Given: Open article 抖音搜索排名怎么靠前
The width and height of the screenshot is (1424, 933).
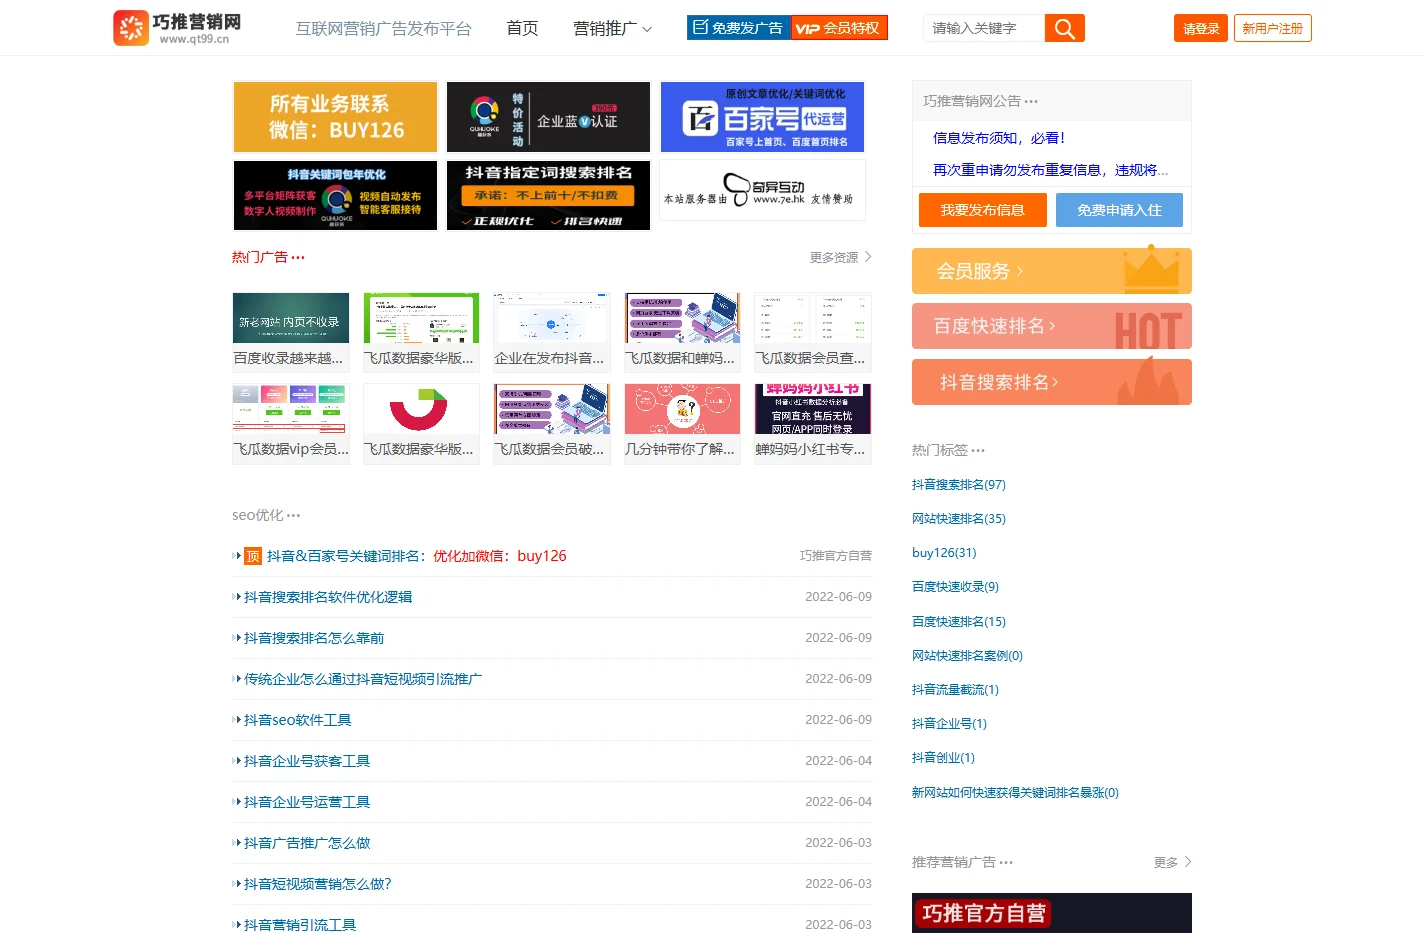Looking at the screenshot, I should pyautogui.click(x=314, y=638).
